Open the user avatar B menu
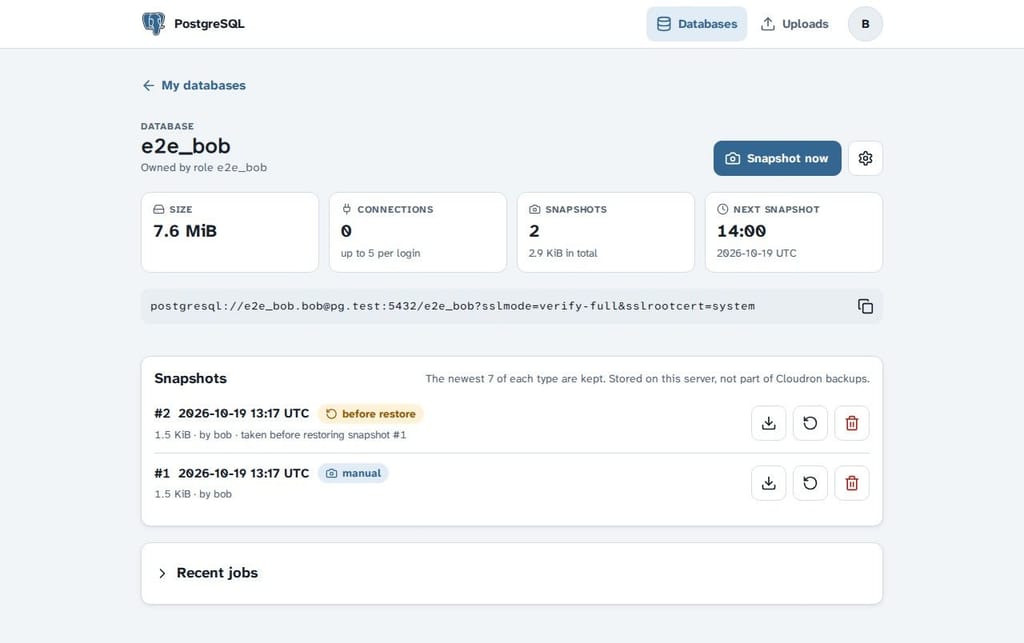Viewport: 1024px width, 643px height. click(x=865, y=24)
